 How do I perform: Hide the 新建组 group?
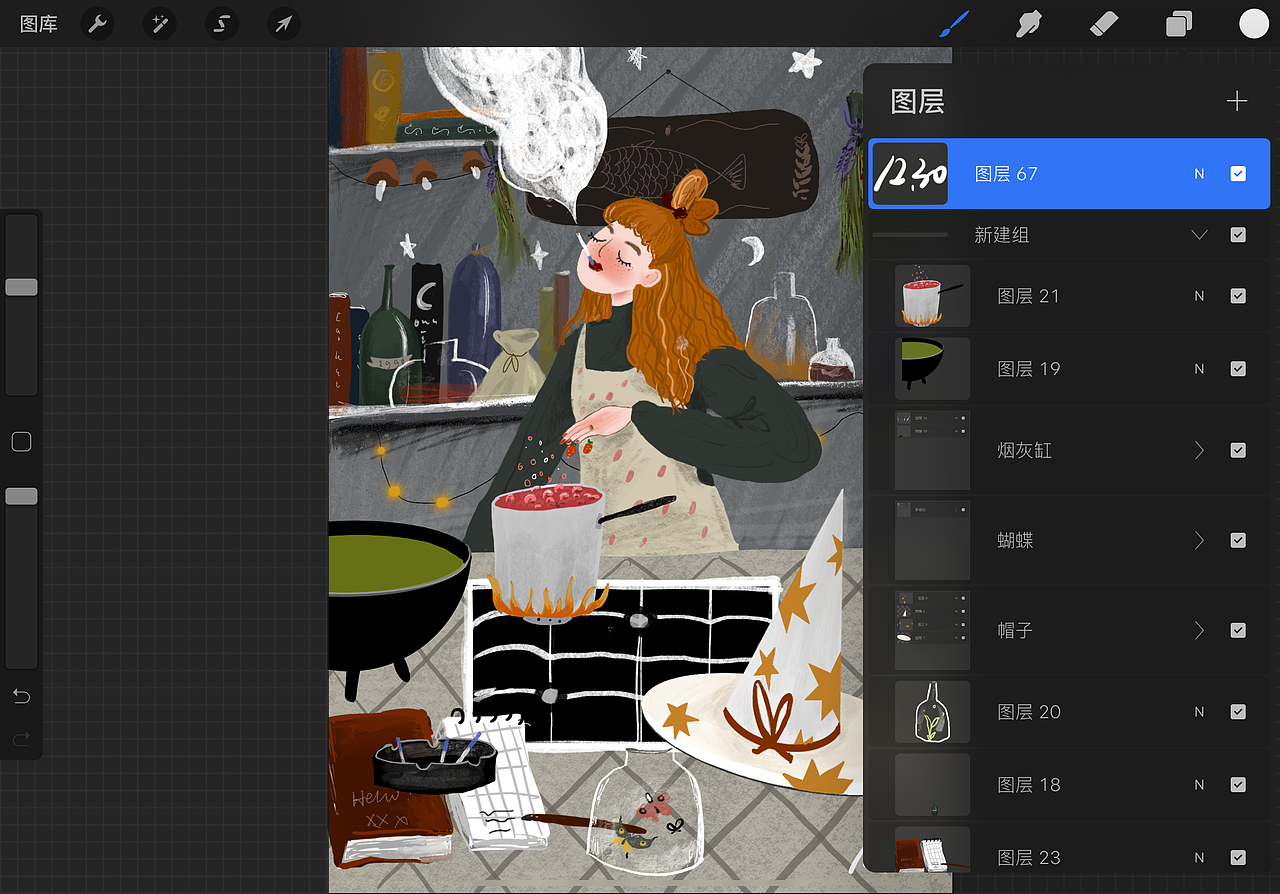(1238, 235)
